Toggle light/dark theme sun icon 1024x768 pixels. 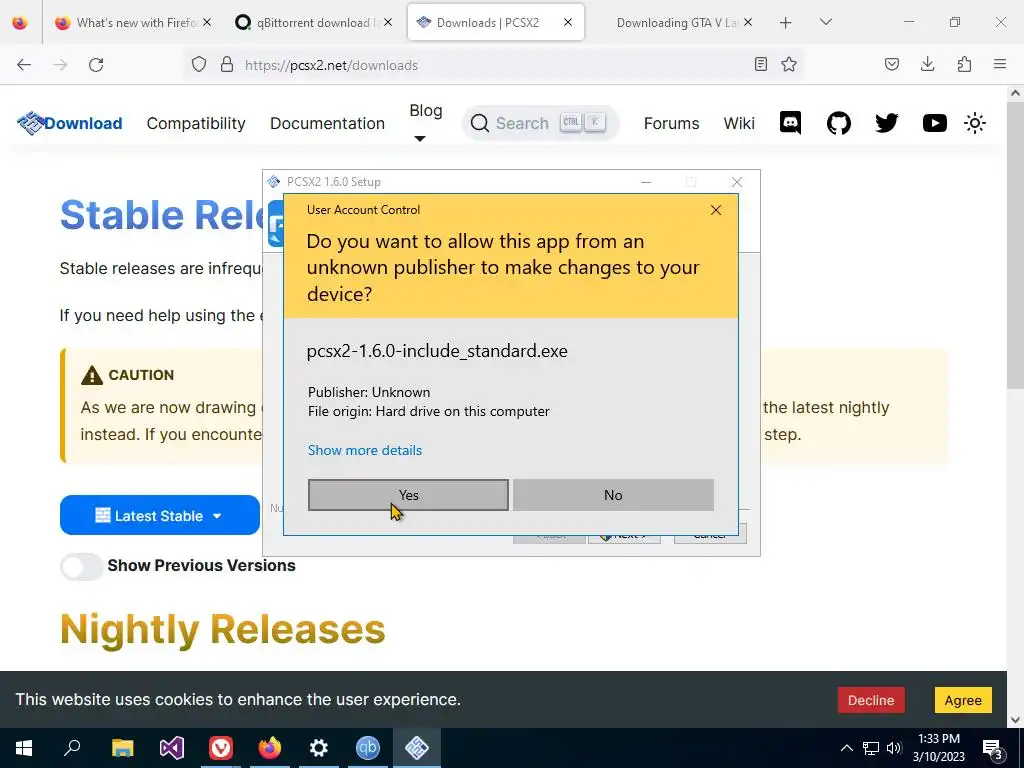pos(974,123)
